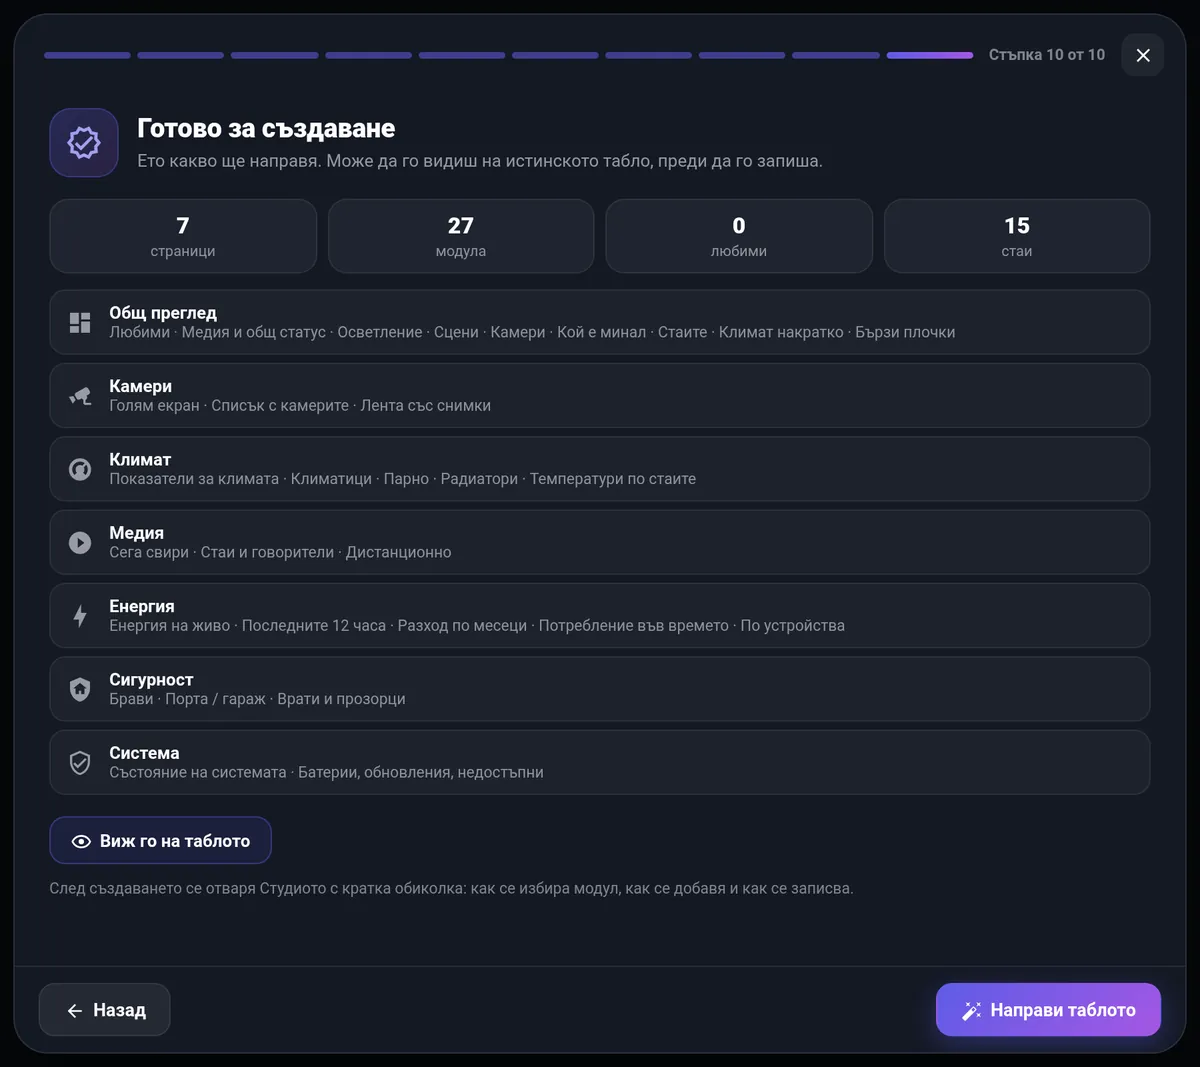The width and height of the screenshot is (1200, 1067).
Task: Click the Енергия на живо description line
Action: [477, 625]
